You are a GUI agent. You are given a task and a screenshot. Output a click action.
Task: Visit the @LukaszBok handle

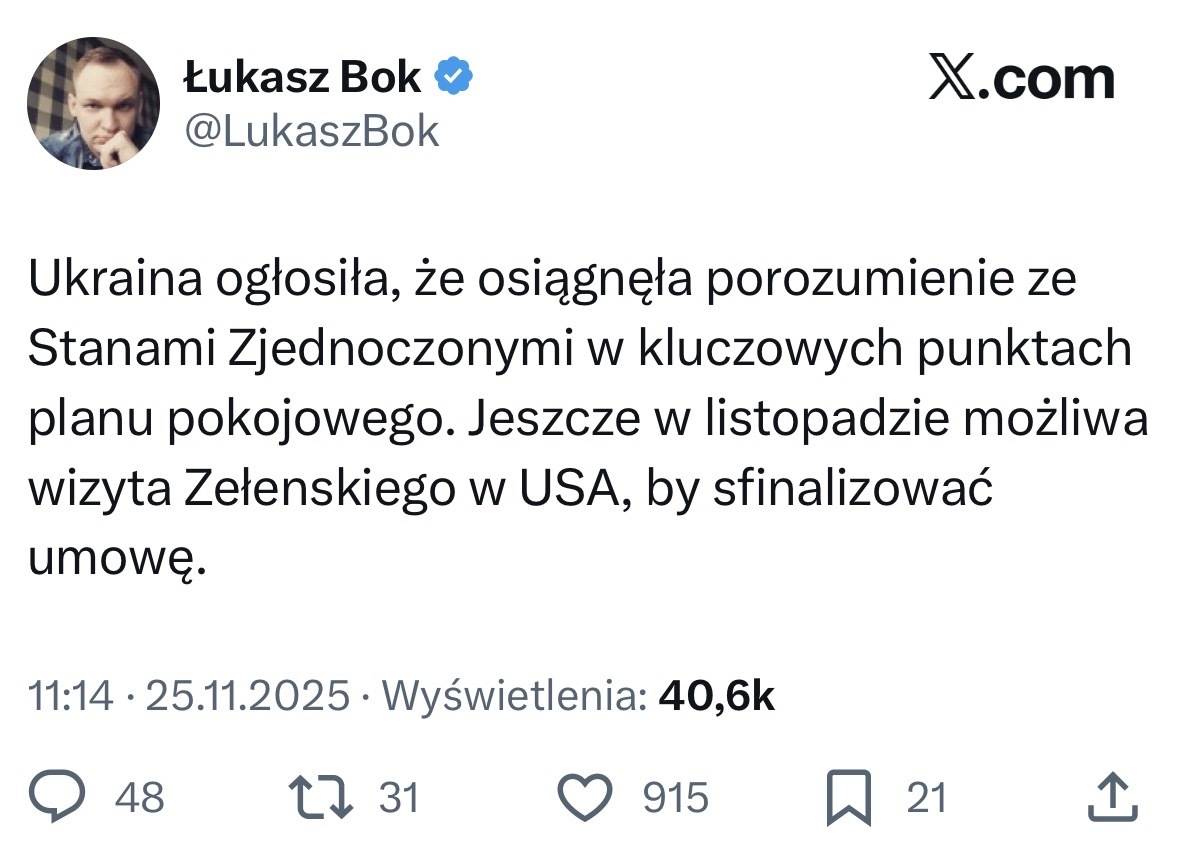(x=311, y=131)
